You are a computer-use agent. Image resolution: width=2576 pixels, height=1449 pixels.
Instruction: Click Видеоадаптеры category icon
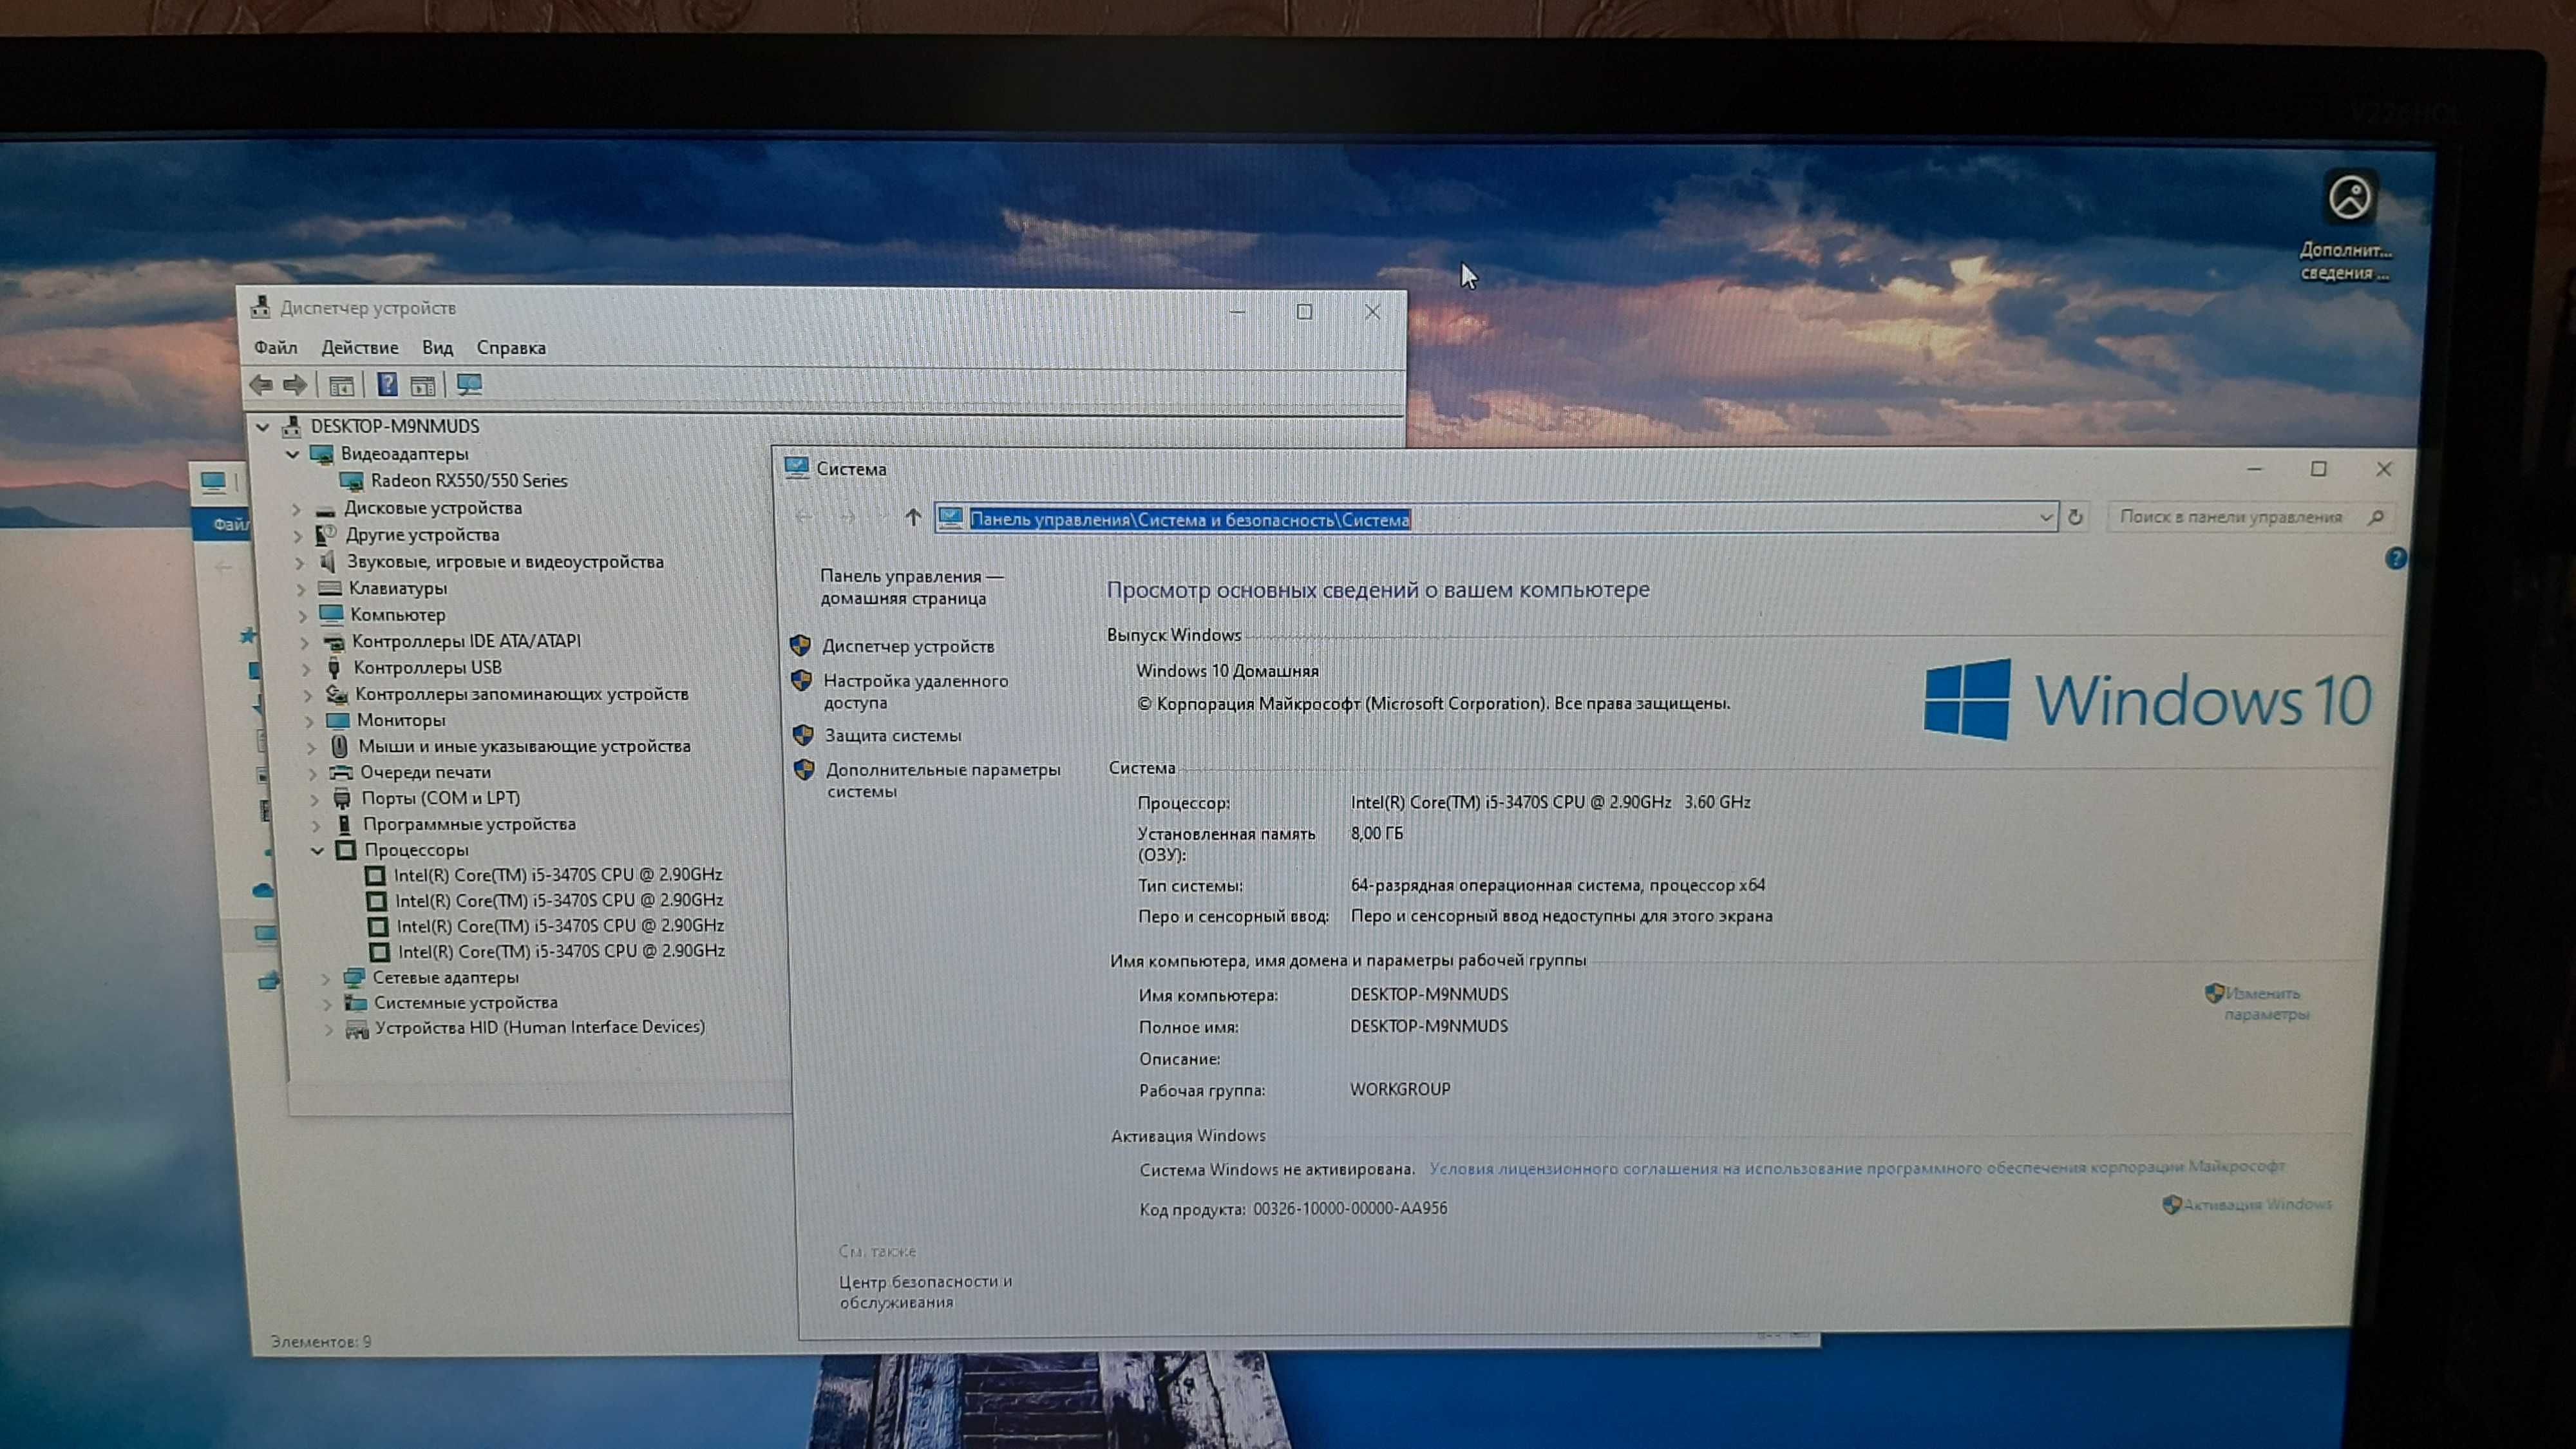coord(321,454)
